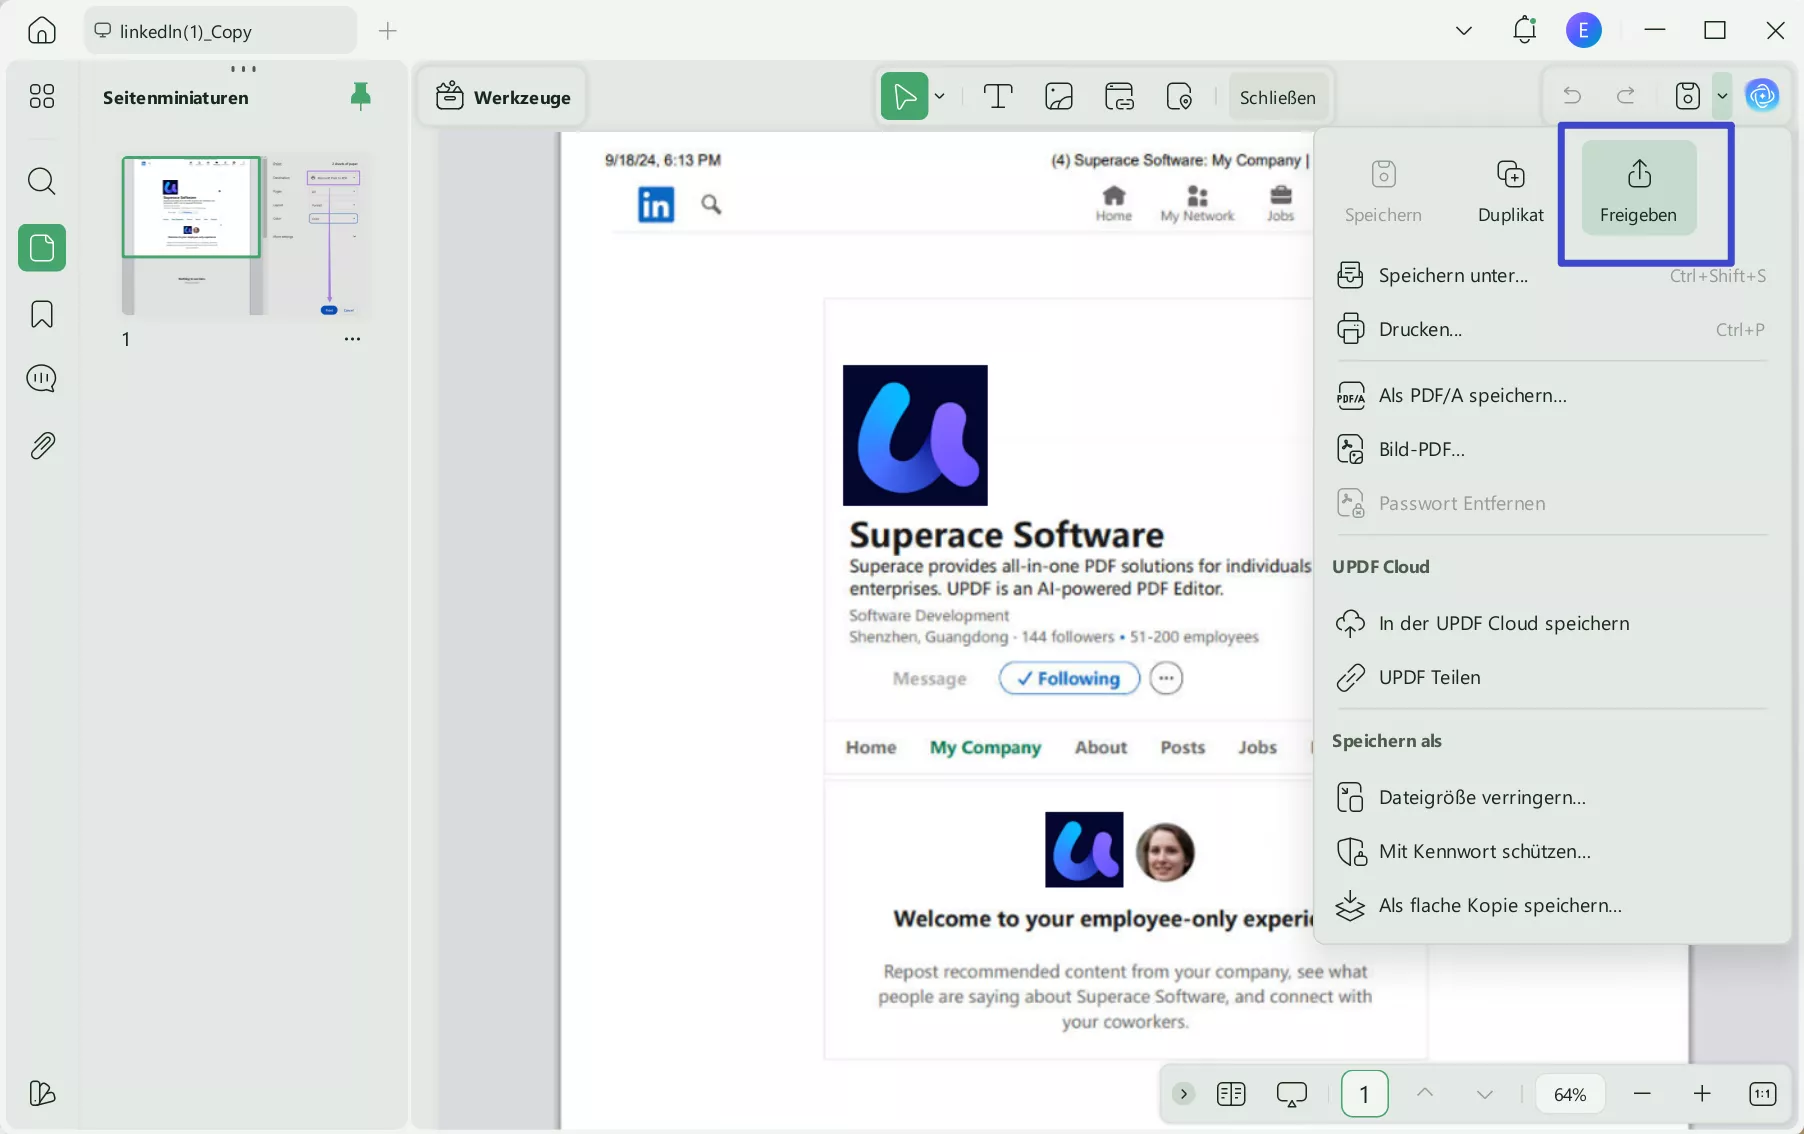Select Drucken... option
The width and height of the screenshot is (1804, 1134).
[x=1551, y=329]
